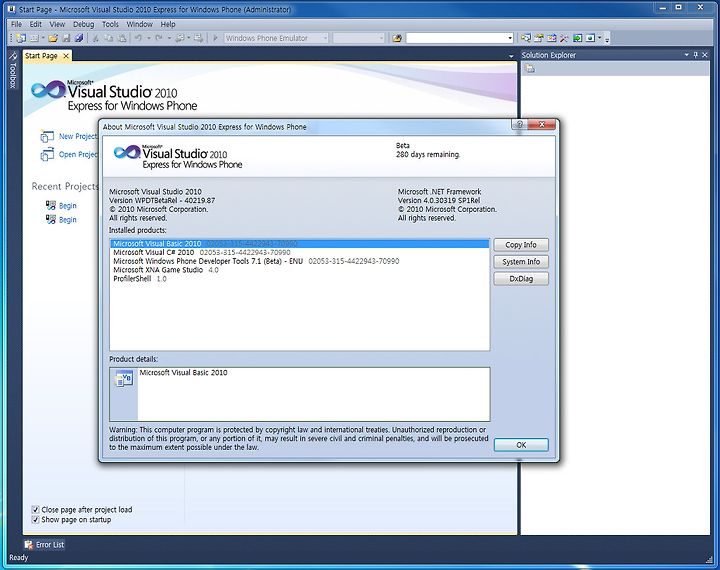
Task: Open the first Begin recent project
Action: 68,206
